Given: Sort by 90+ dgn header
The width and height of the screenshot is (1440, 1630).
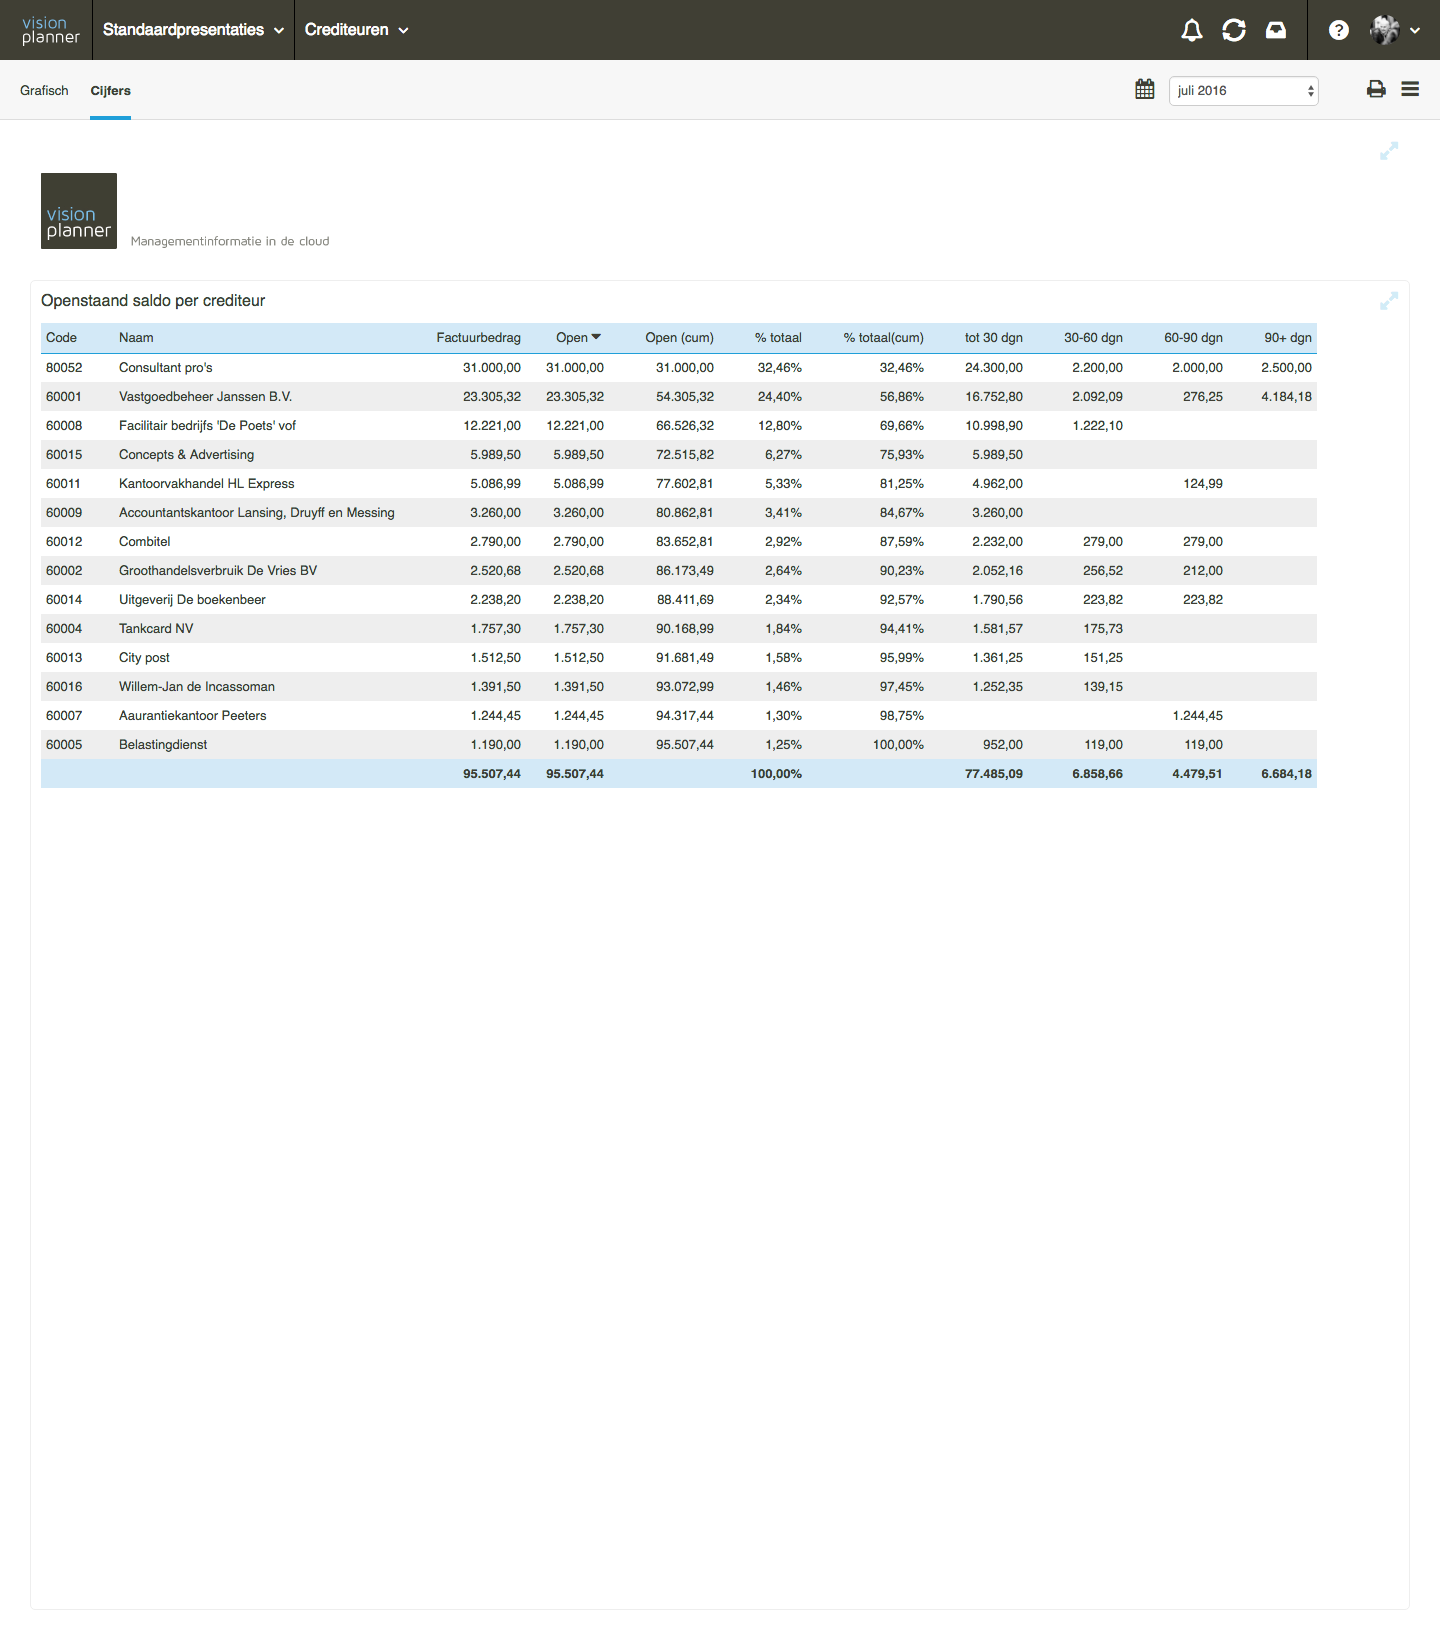Looking at the screenshot, I should 1287,338.
